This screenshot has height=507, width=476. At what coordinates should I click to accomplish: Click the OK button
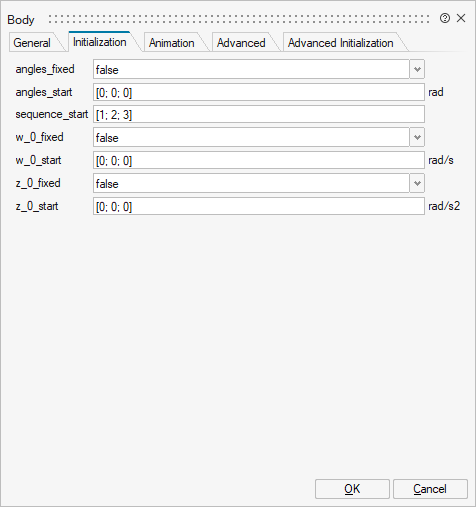point(352,489)
